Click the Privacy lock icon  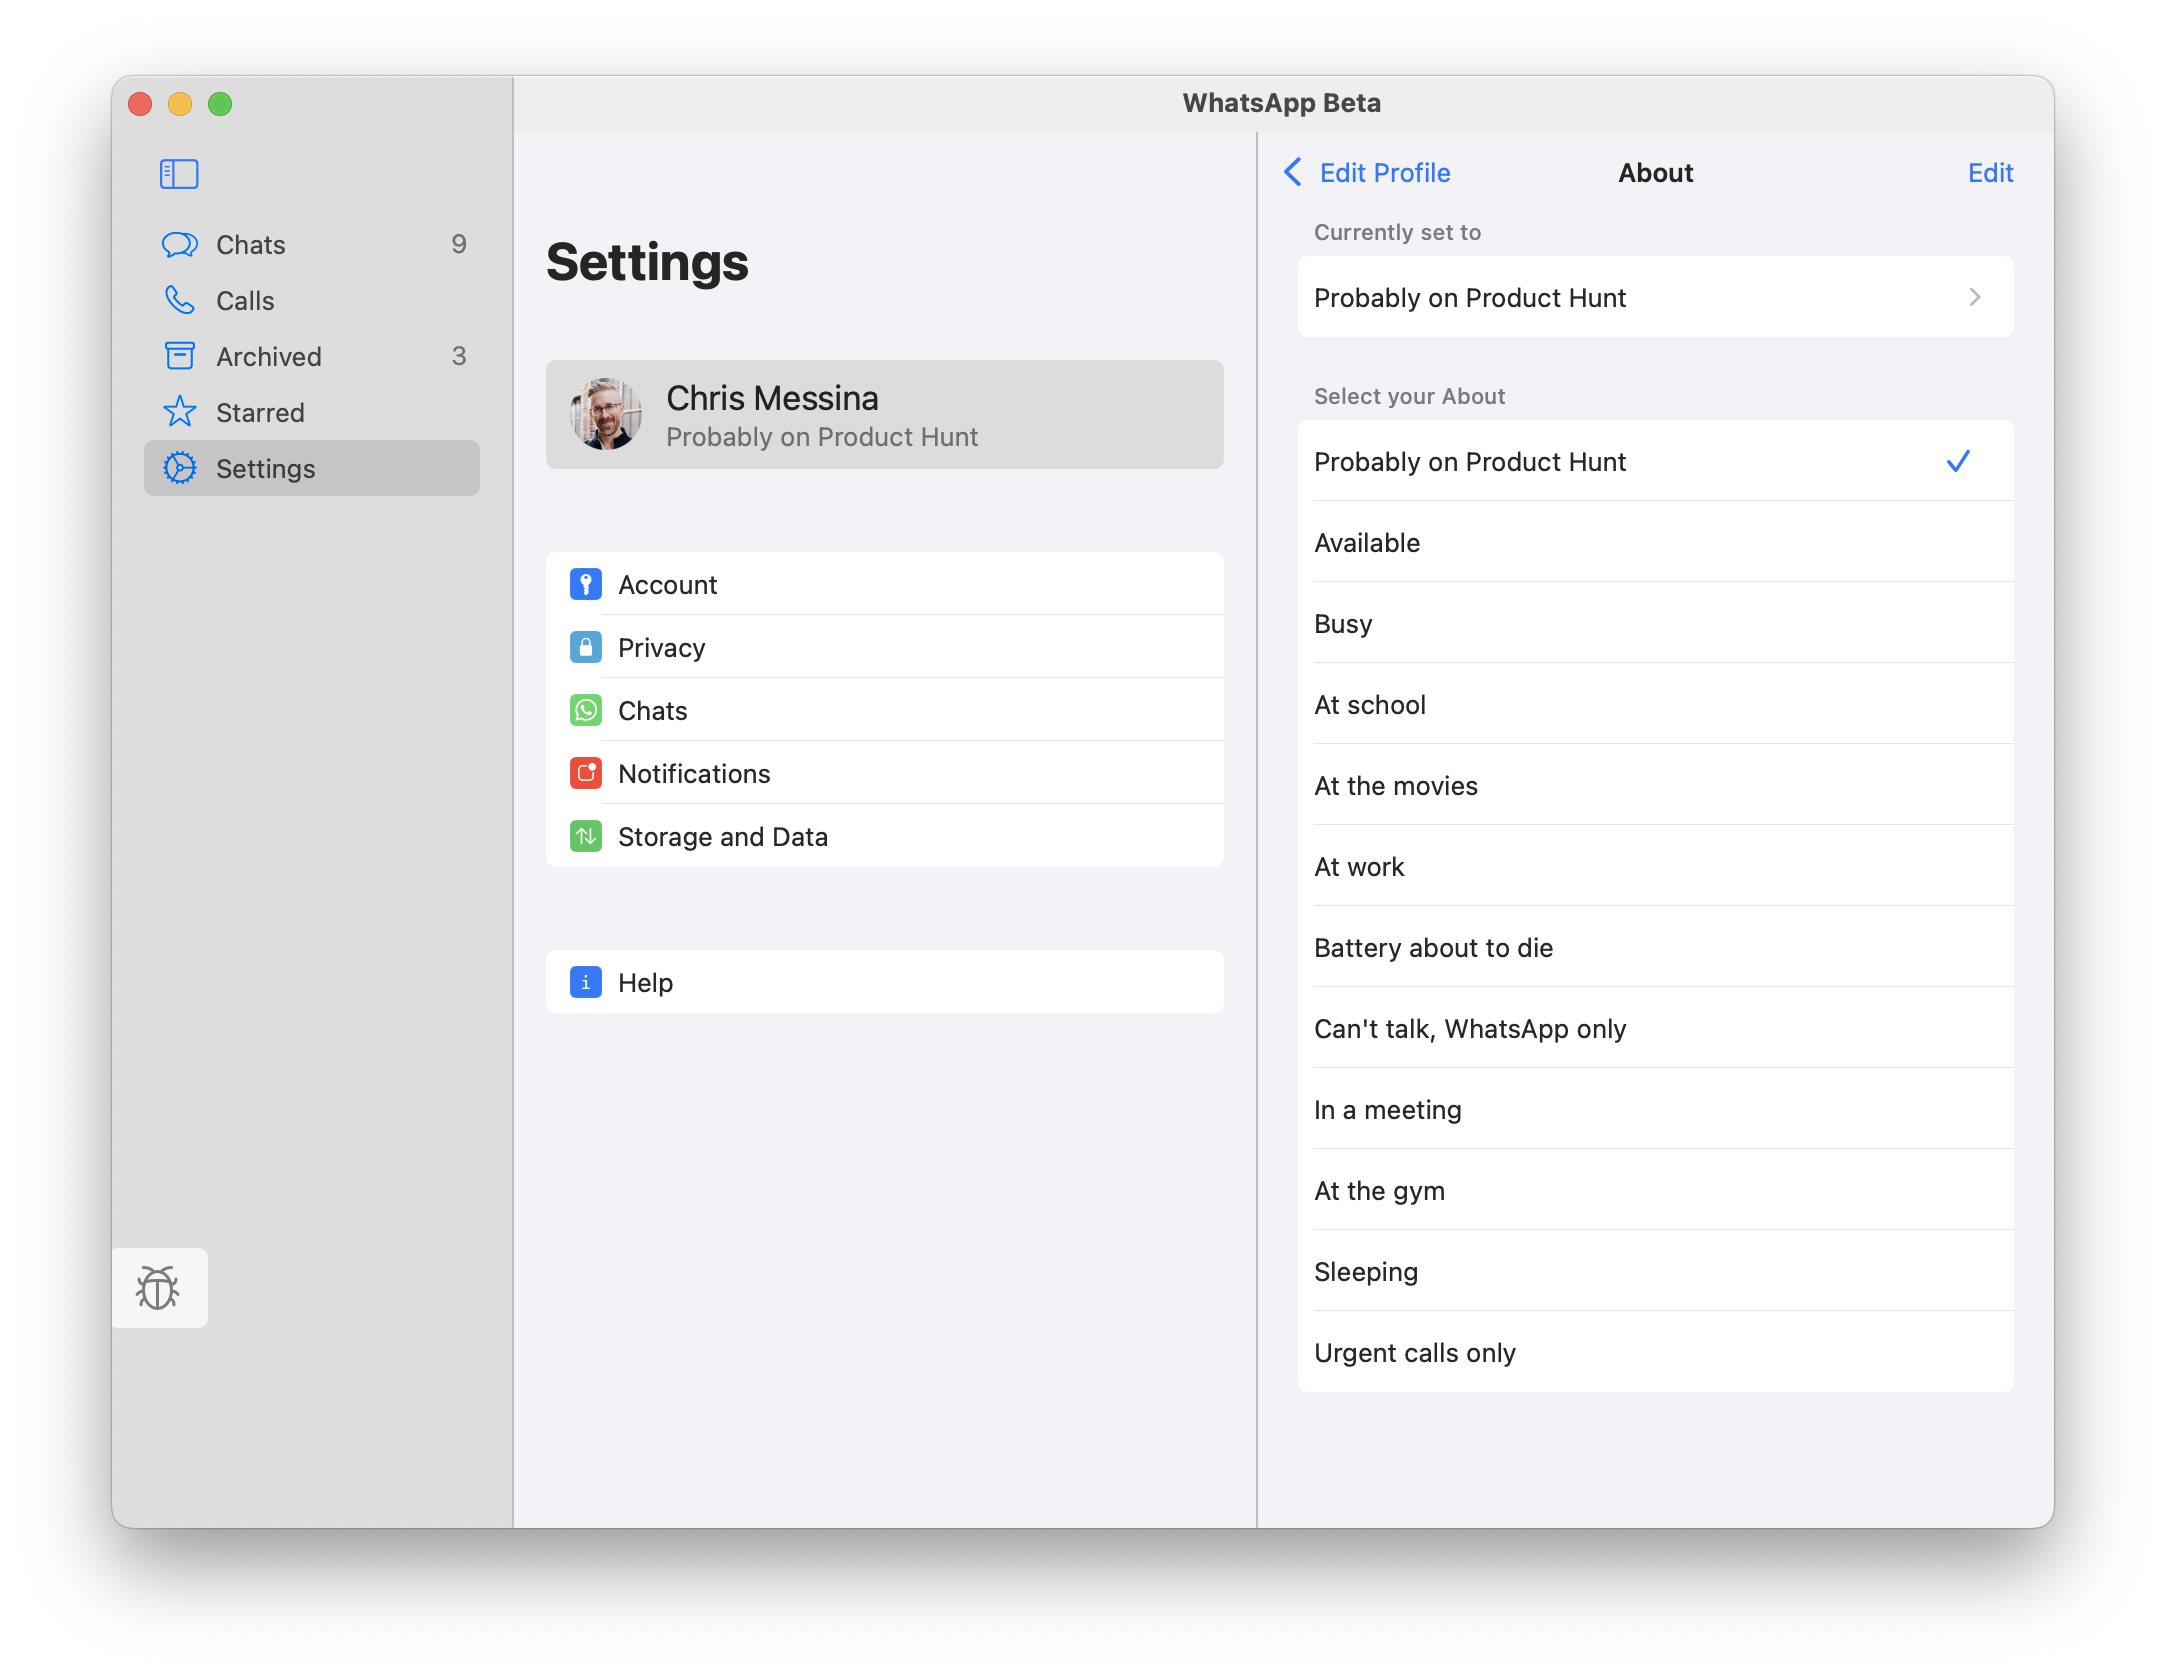(x=586, y=647)
